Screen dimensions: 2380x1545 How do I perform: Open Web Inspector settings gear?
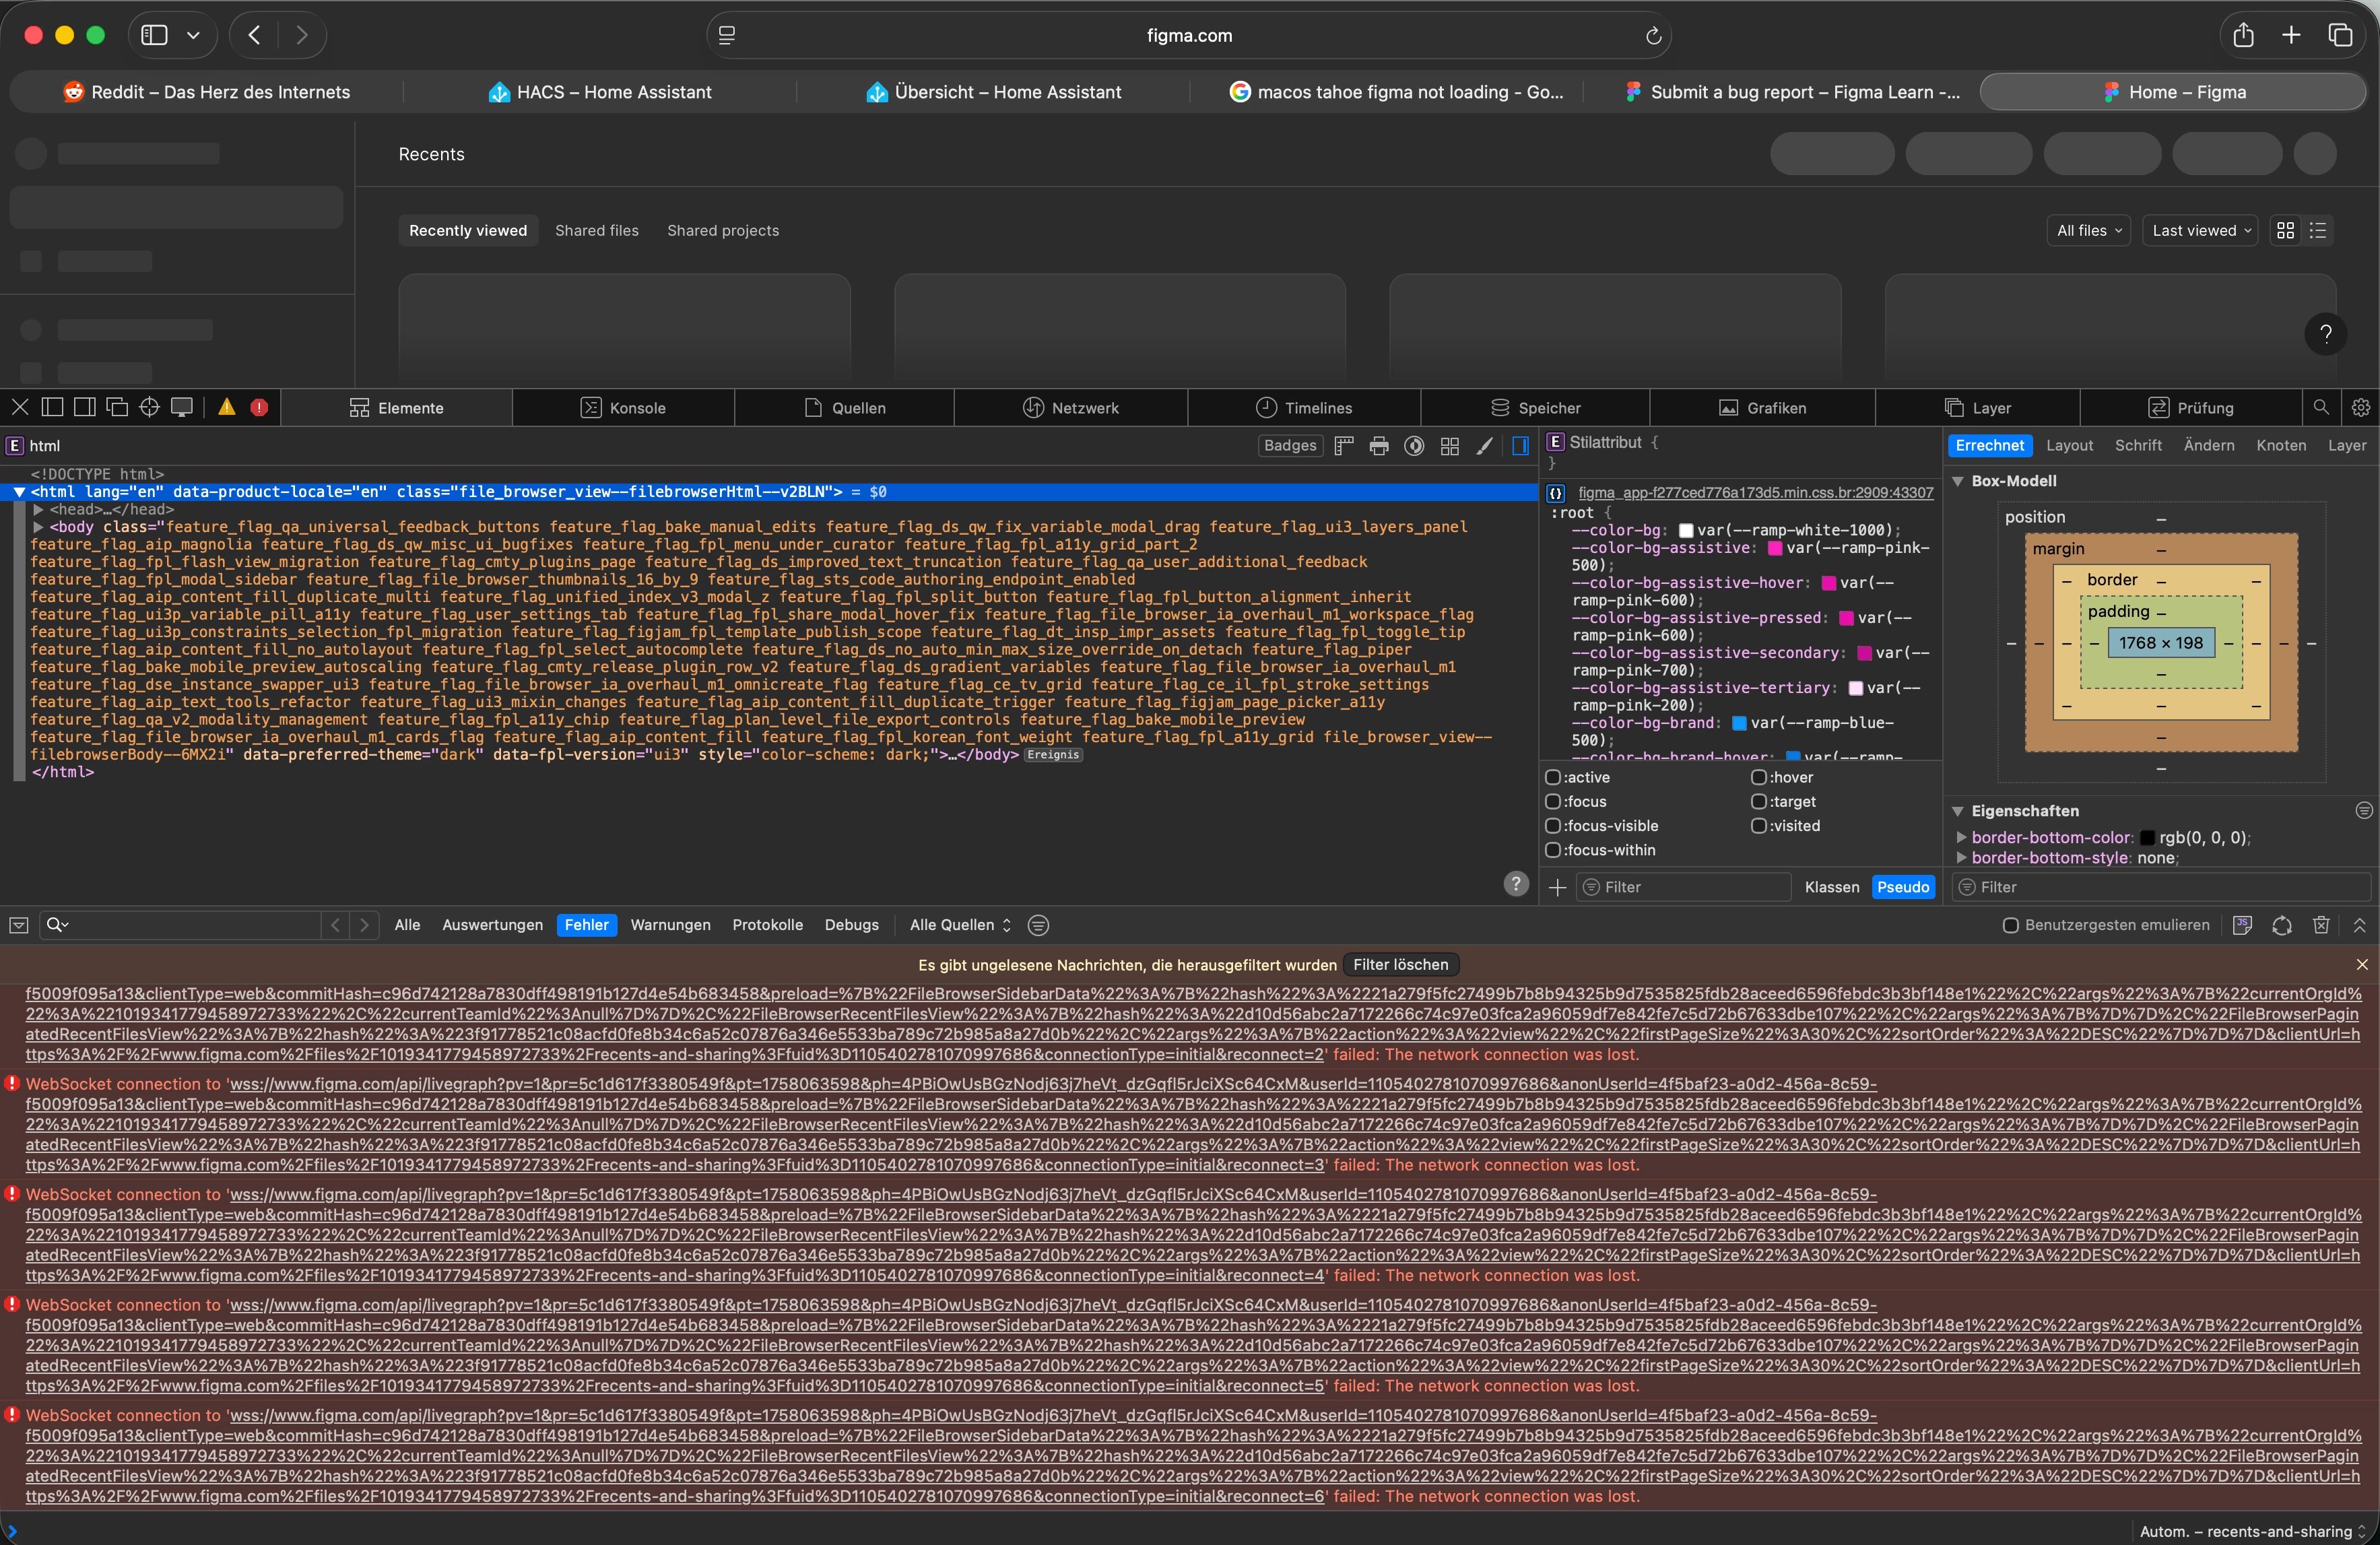pyautogui.click(x=2360, y=407)
